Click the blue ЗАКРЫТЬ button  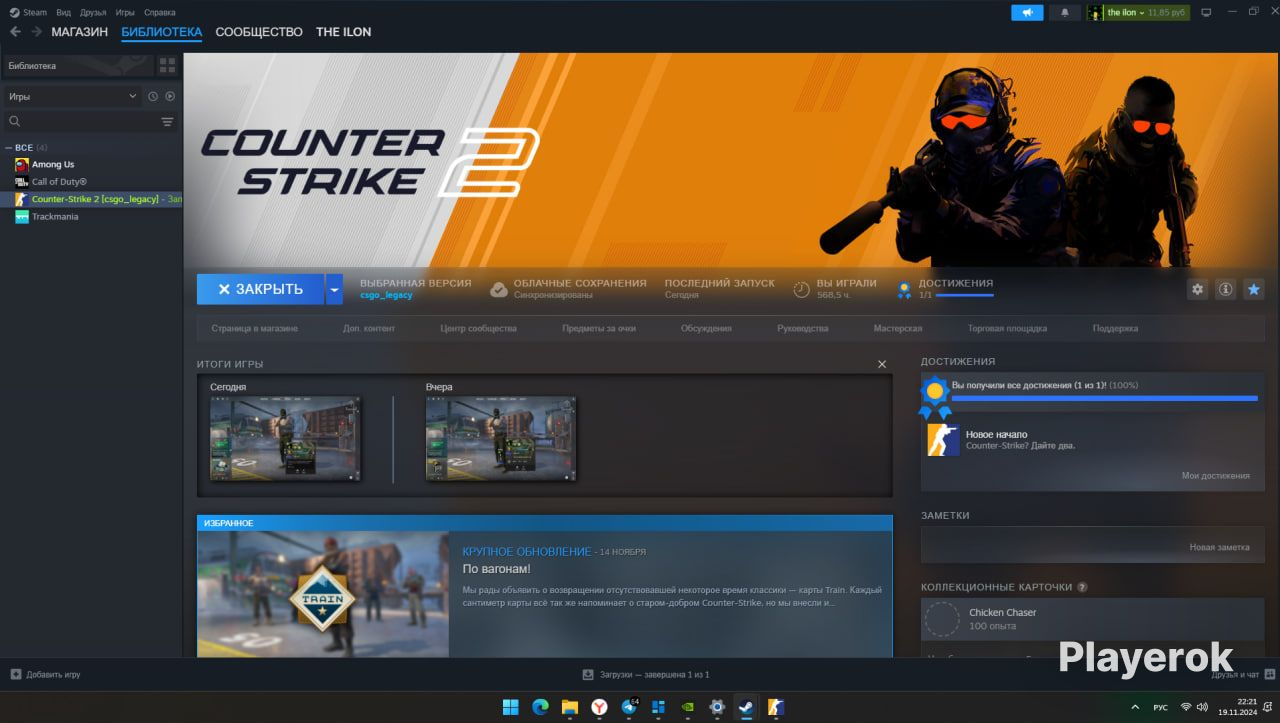click(x=260, y=289)
